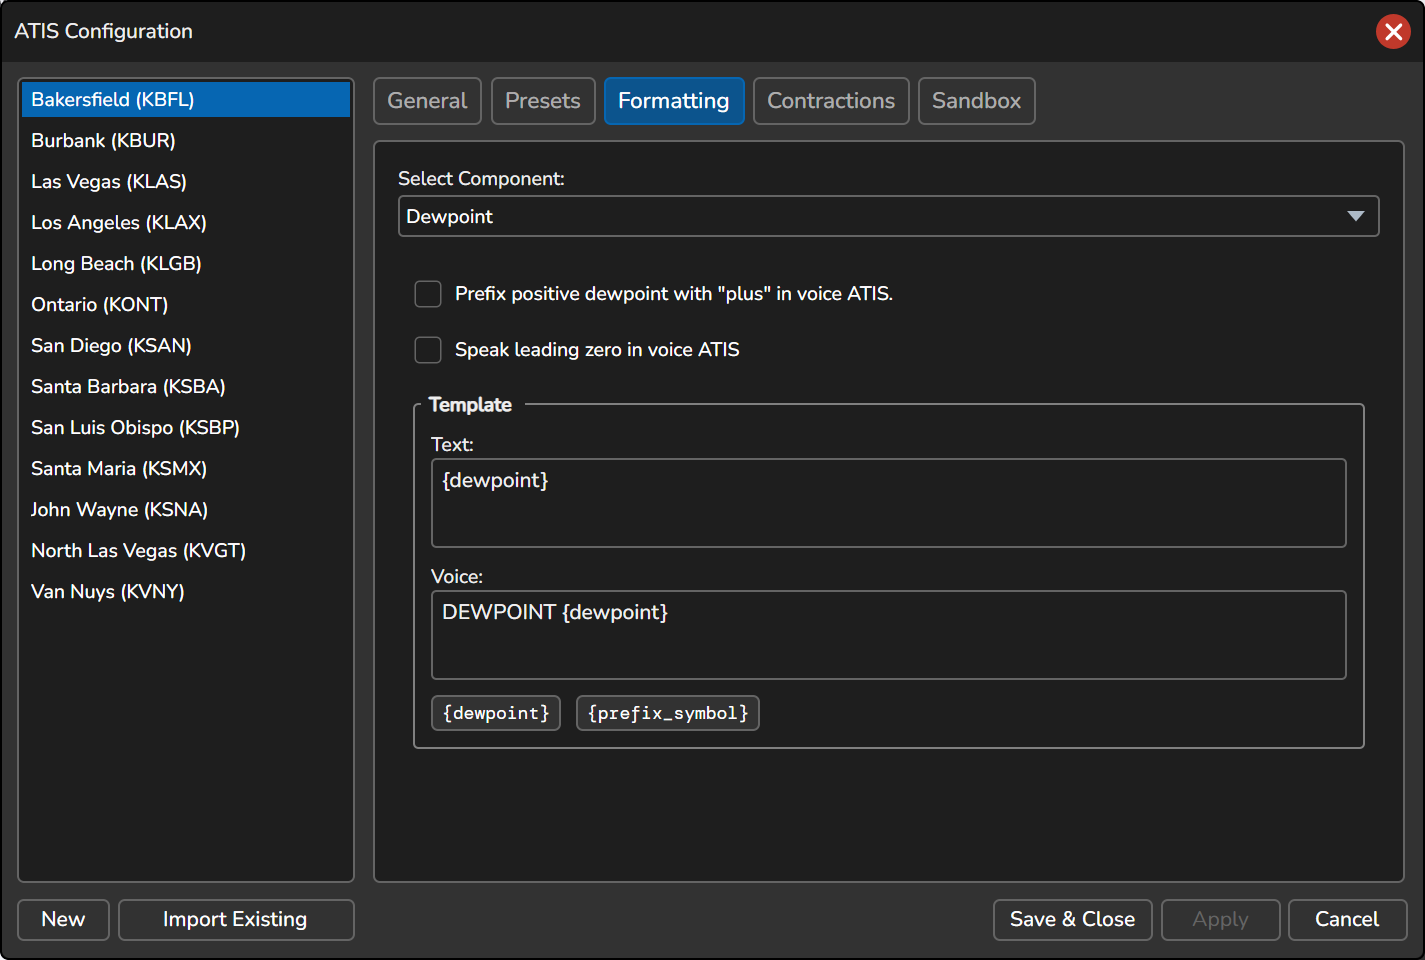Open the Presets tab
1425x960 pixels.
(543, 101)
